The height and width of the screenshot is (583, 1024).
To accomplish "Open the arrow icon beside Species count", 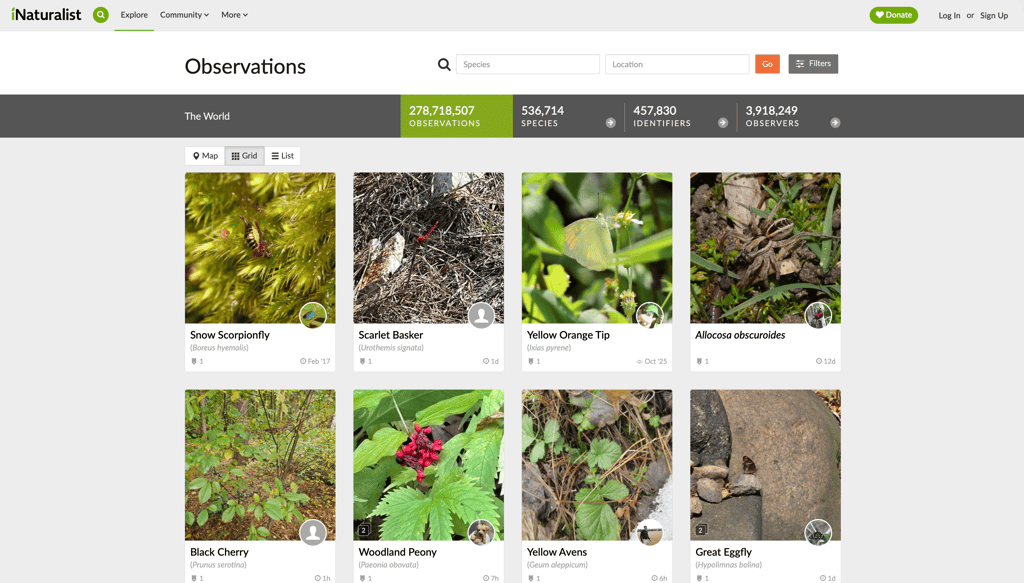I will coord(610,123).
